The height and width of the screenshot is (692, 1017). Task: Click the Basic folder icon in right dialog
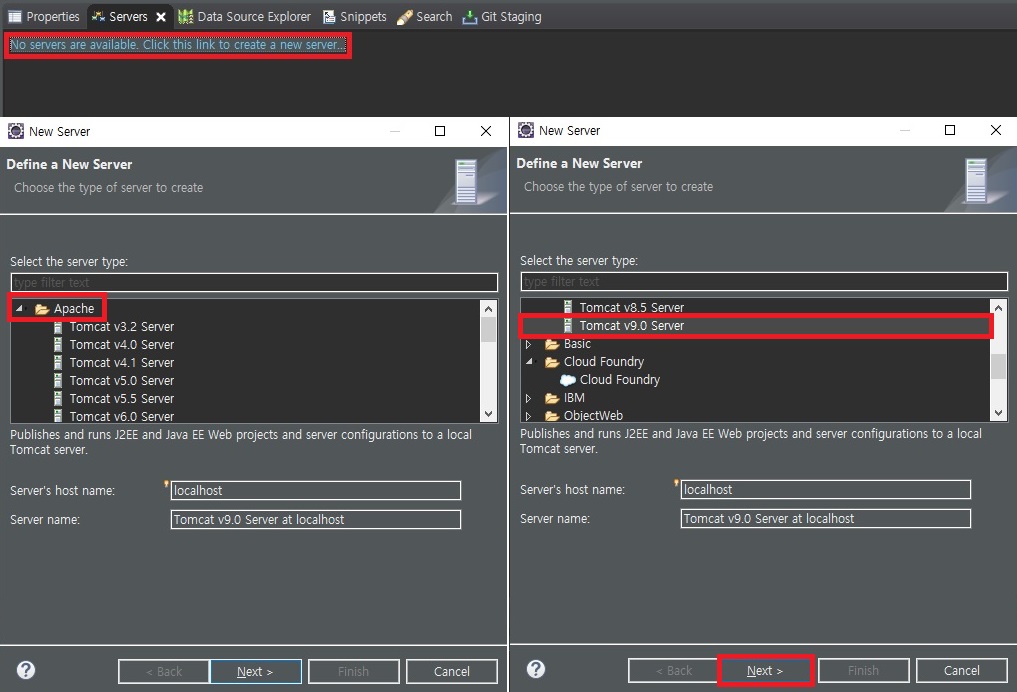coord(552,344)
